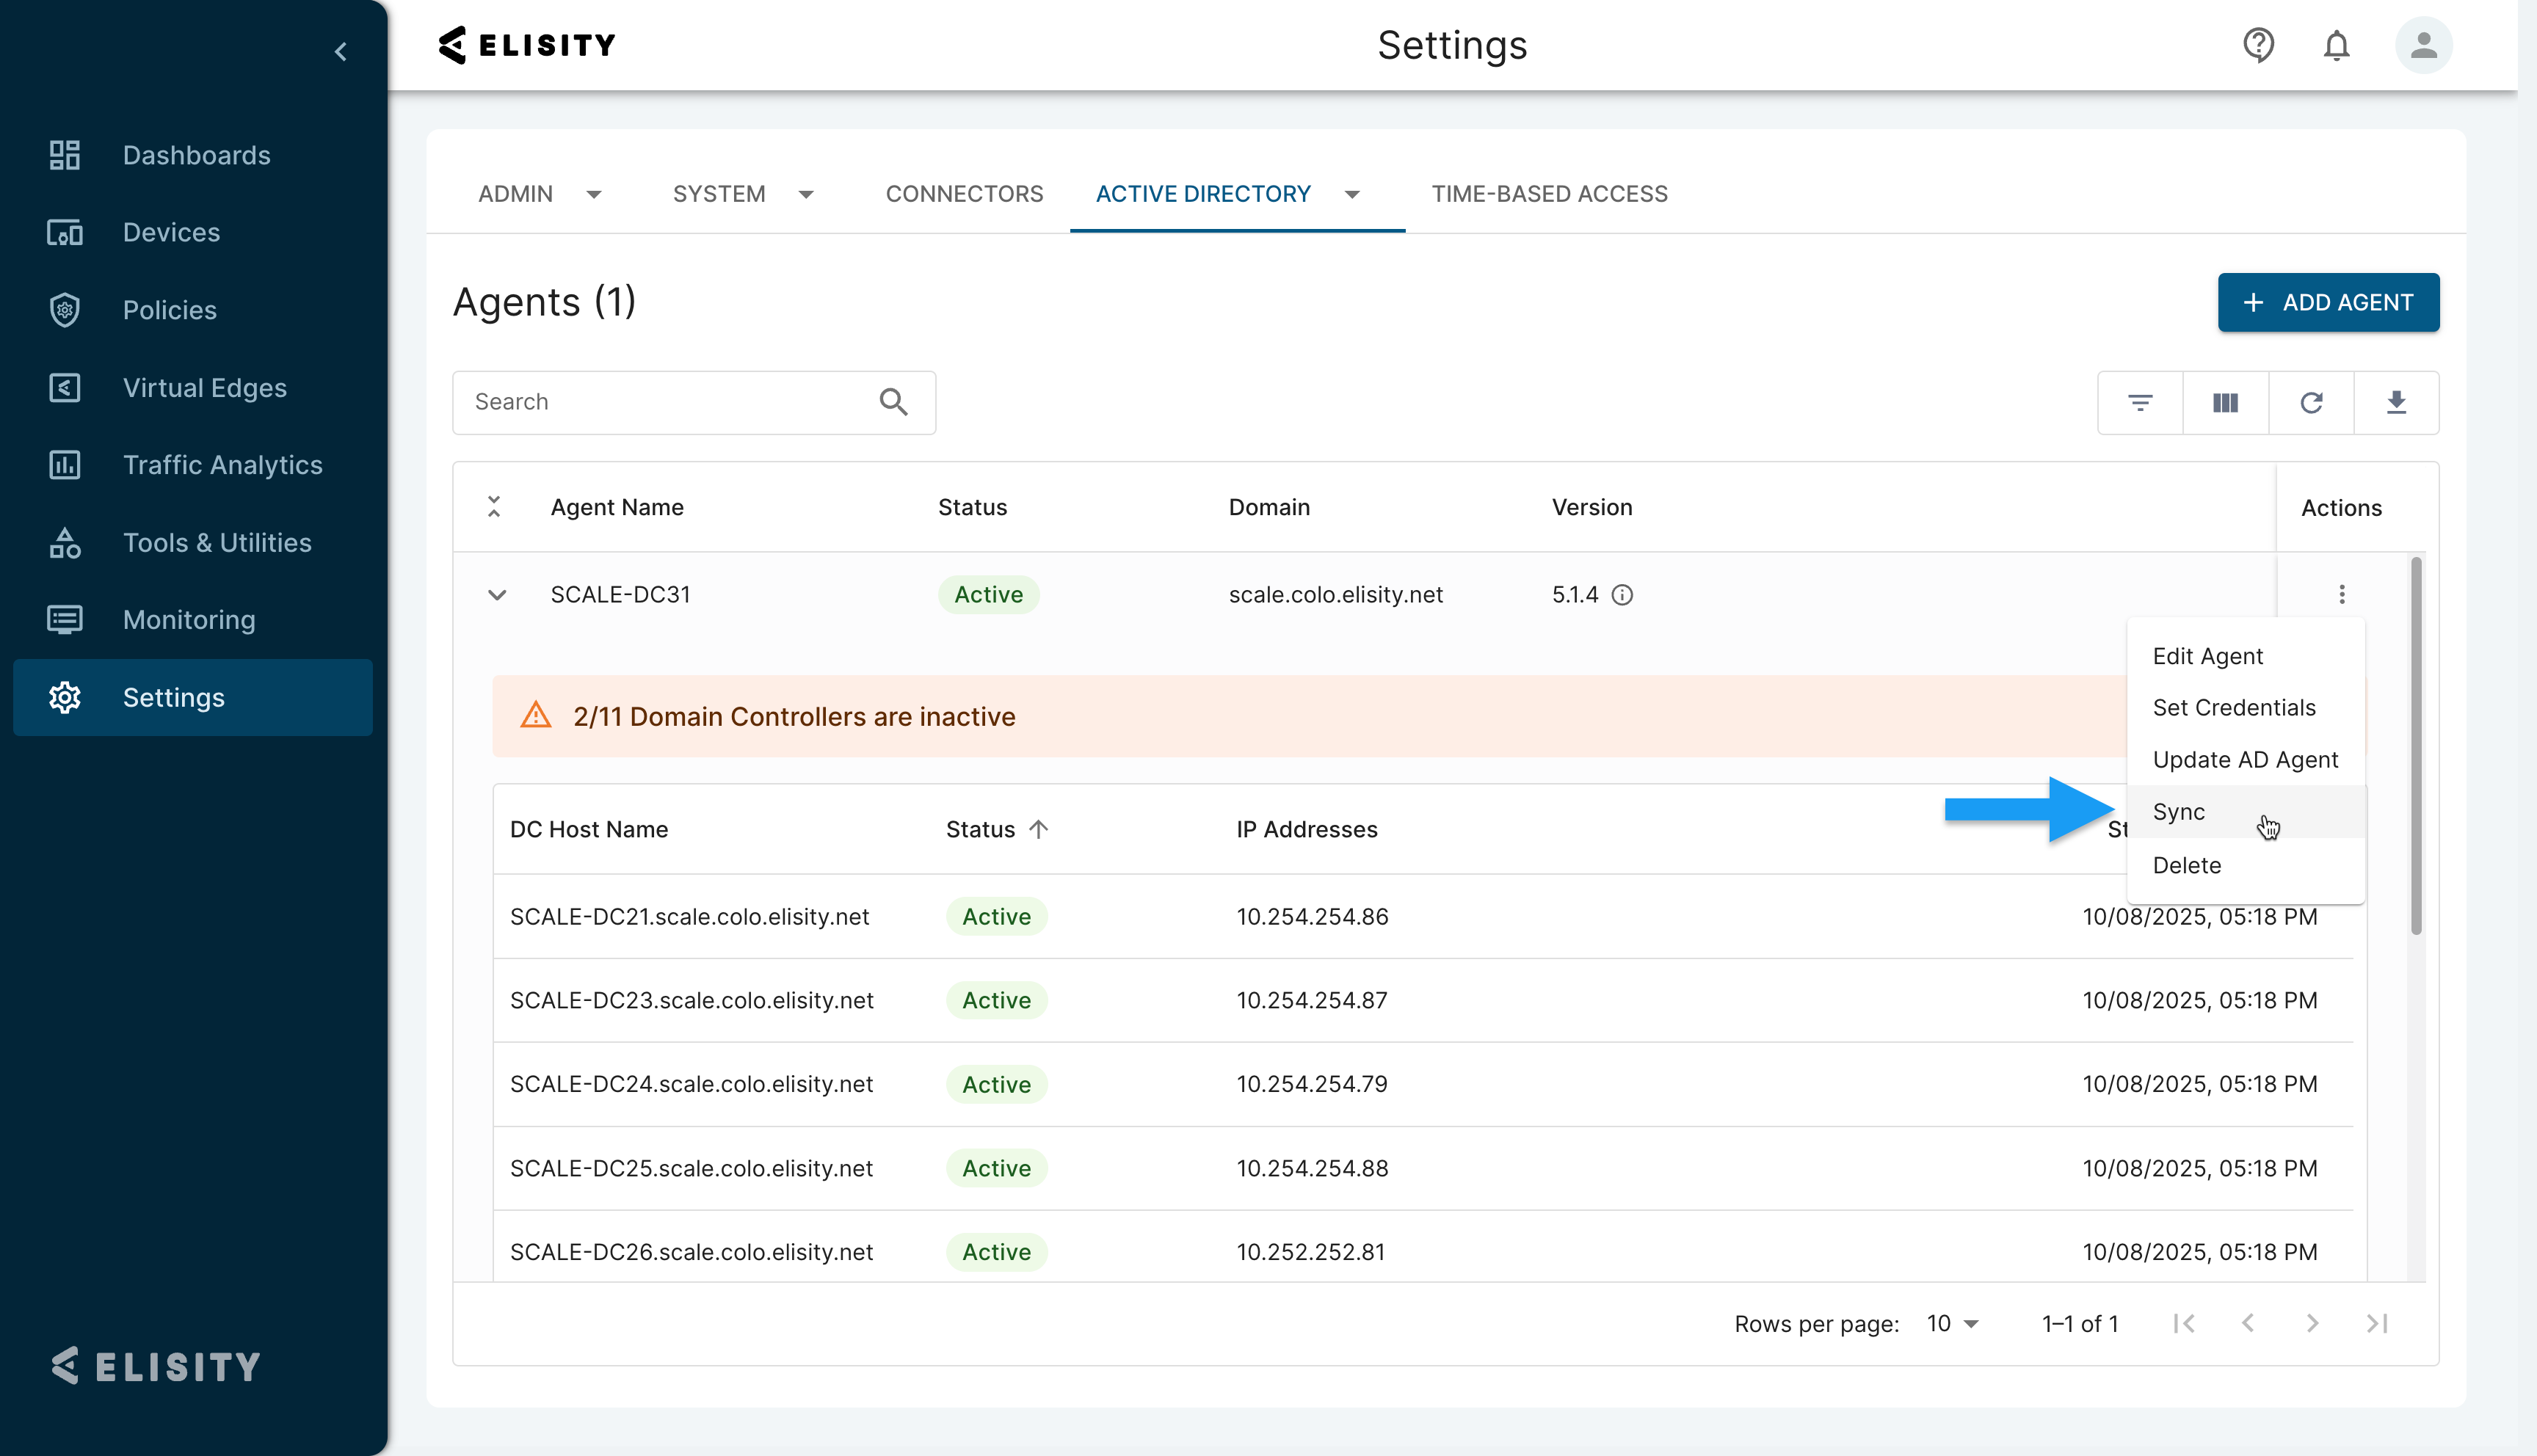Sort by the Agent Name column header

tap(617, 507)
